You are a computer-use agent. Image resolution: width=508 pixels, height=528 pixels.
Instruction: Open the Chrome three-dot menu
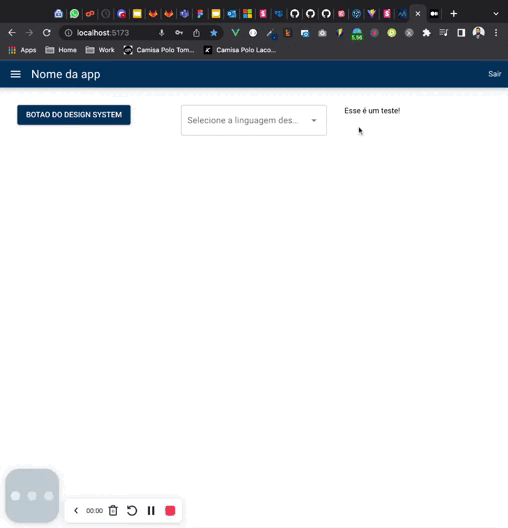tap(496, 33)
